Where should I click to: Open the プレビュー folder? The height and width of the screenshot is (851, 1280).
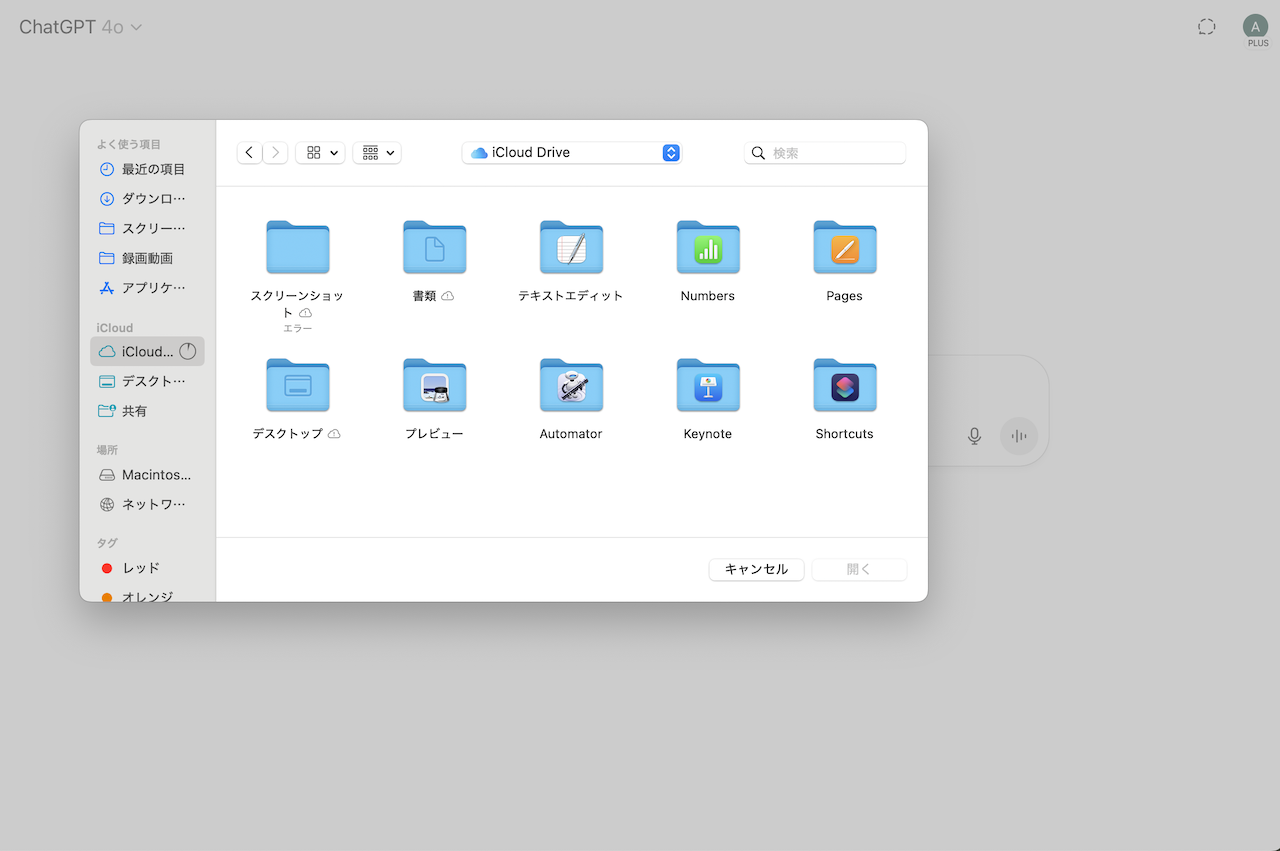pos(435,385)
